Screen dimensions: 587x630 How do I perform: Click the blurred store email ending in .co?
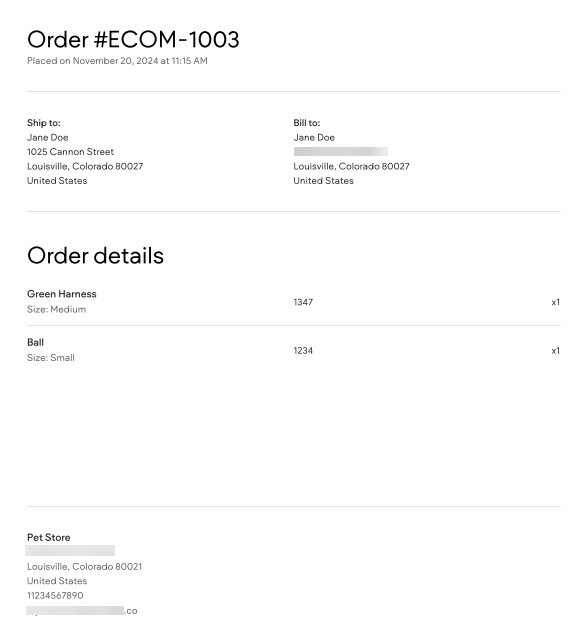tap(82, 611)
